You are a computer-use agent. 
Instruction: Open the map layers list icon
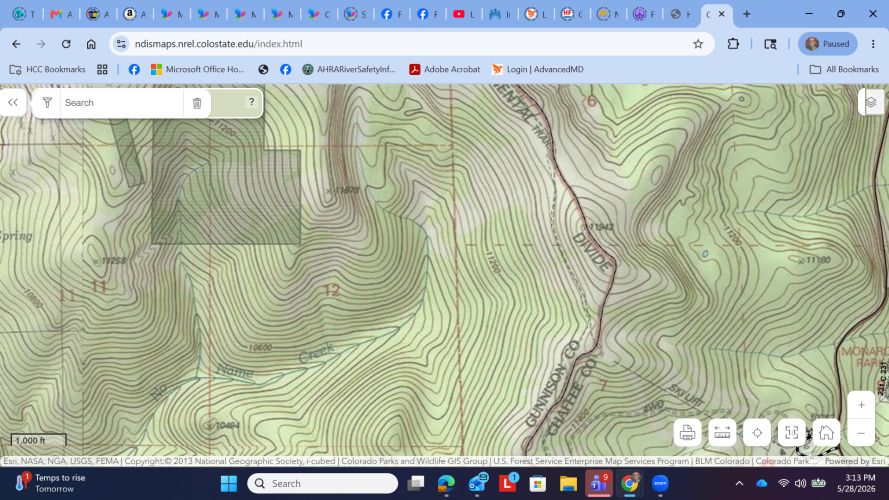tap(871, 102)
